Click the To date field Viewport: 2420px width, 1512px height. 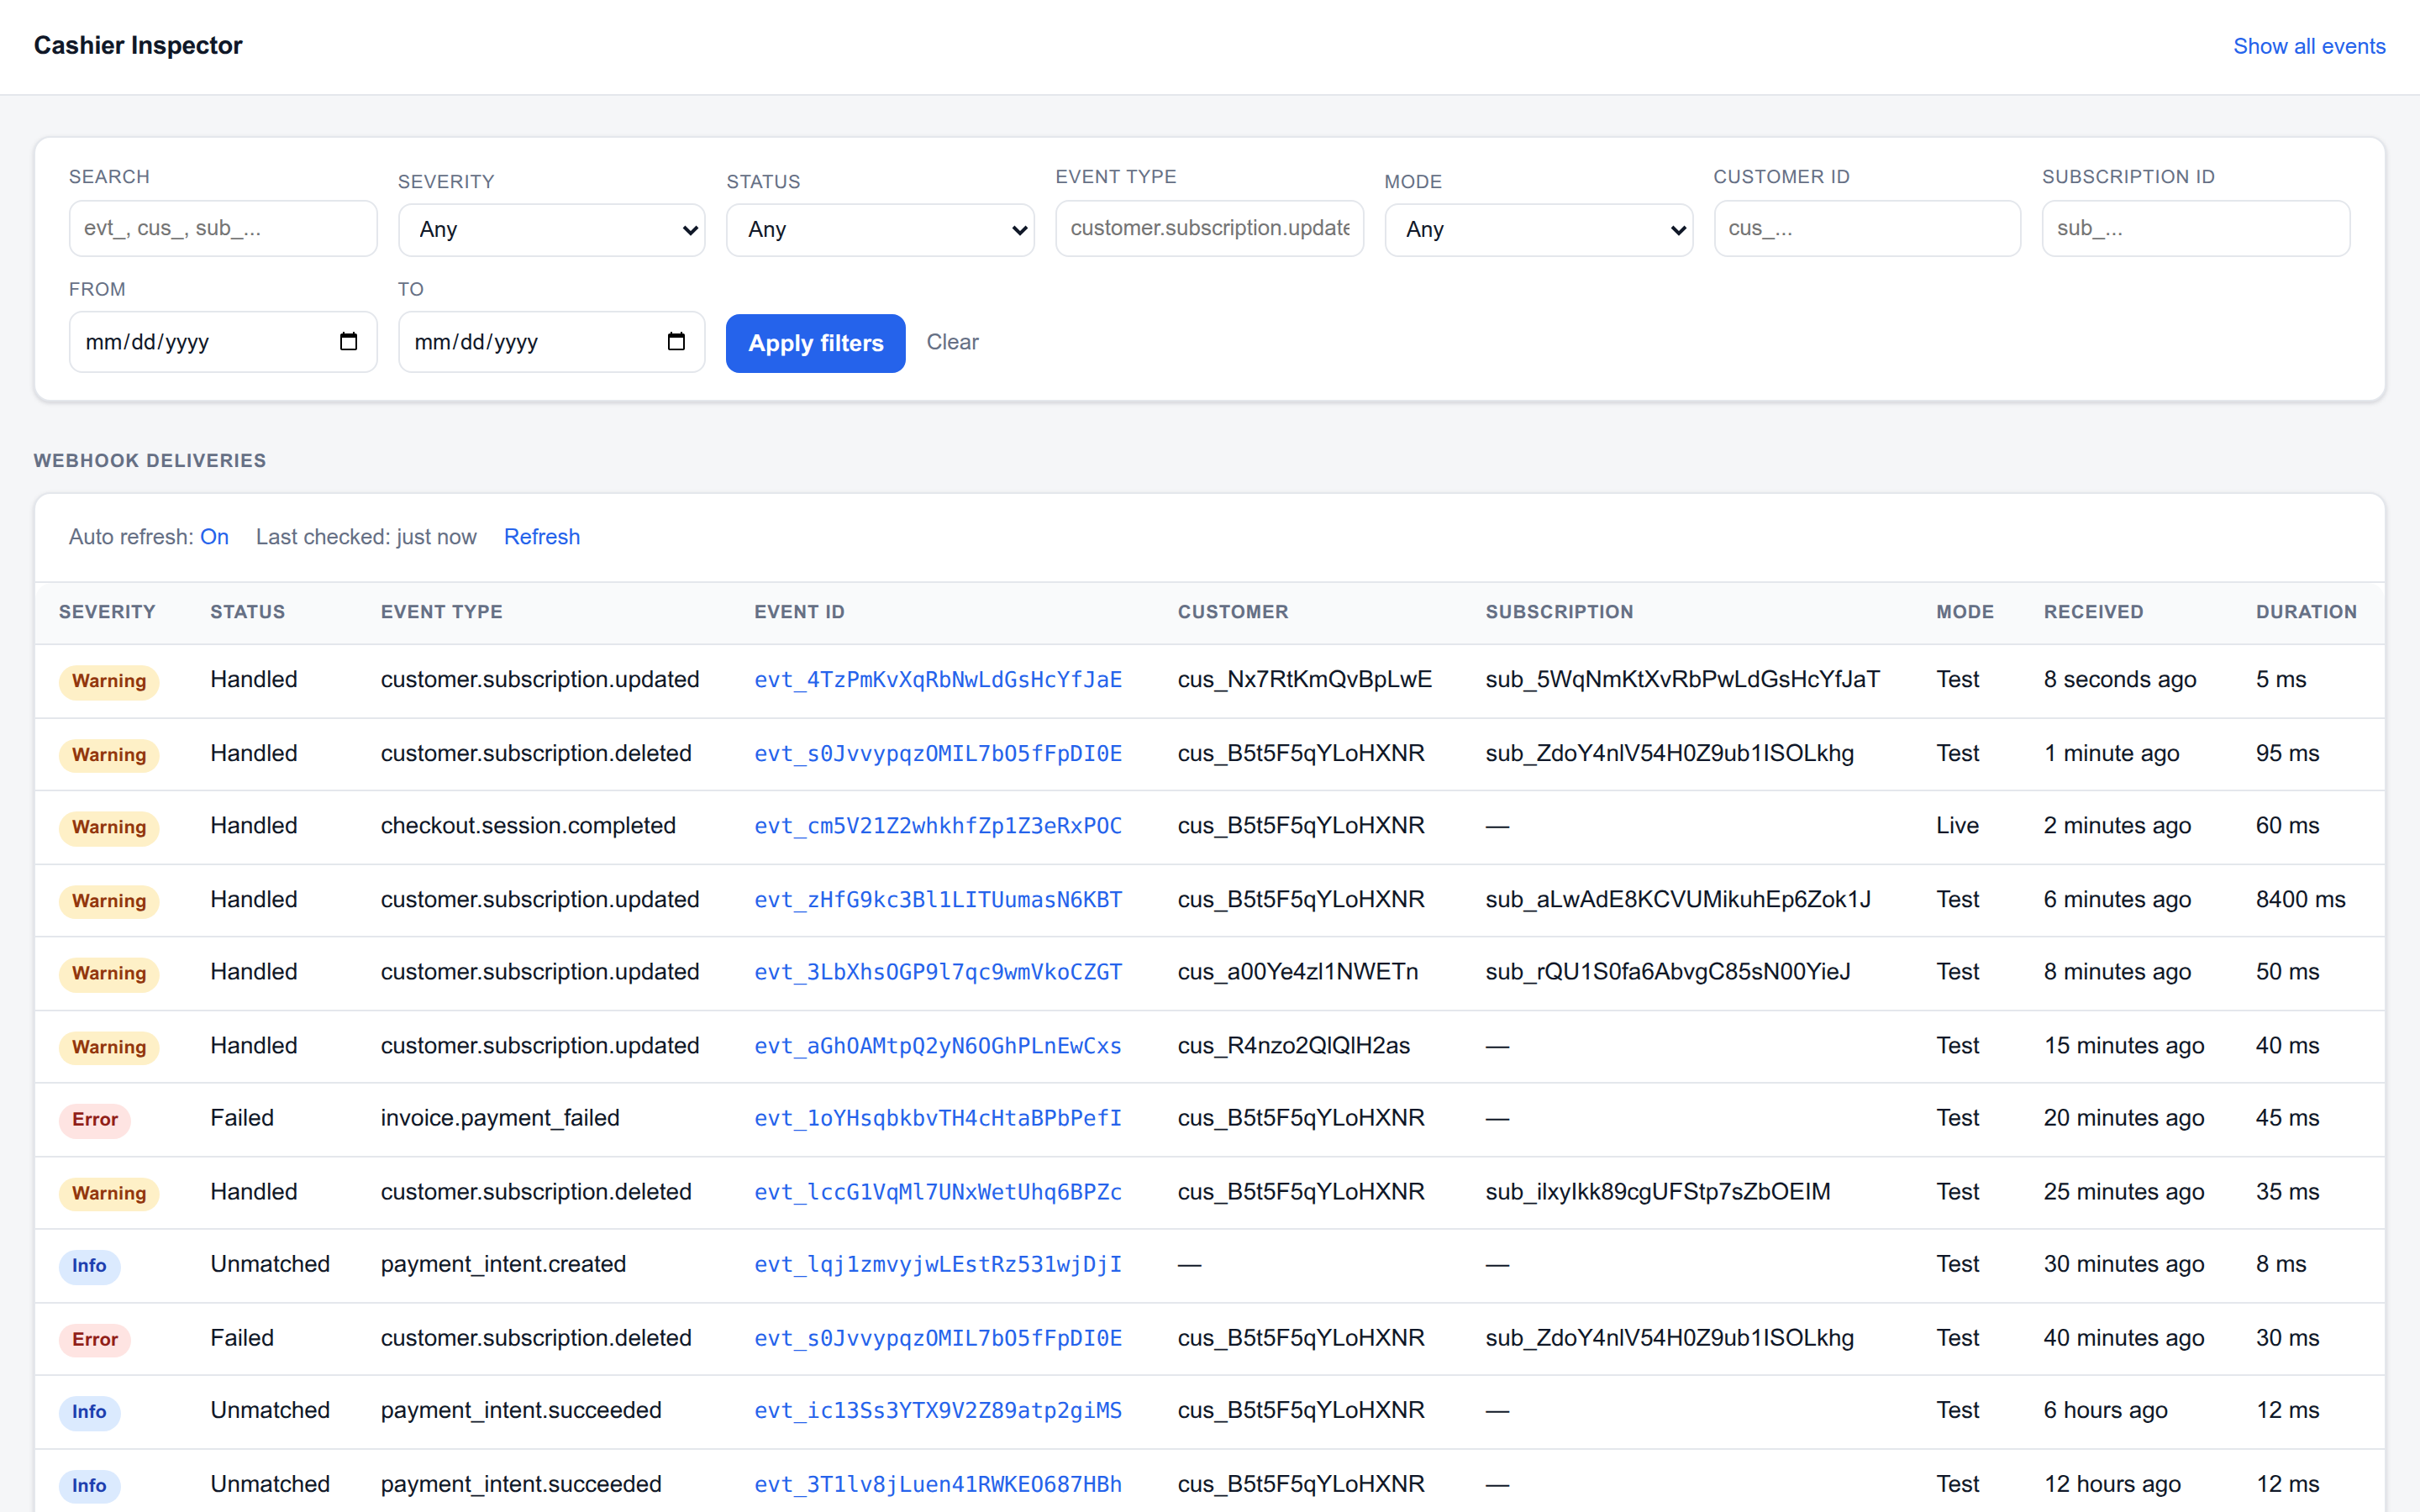551,342
